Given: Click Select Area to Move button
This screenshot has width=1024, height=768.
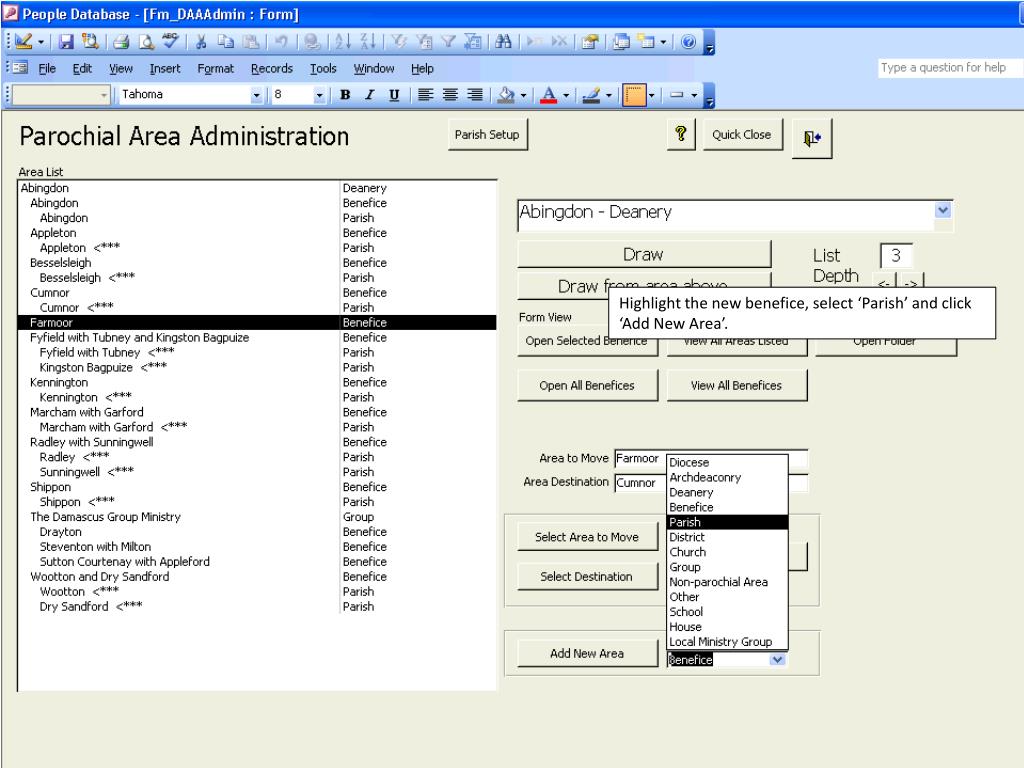Looking at the screenshot, I should [x=587, y=537].
